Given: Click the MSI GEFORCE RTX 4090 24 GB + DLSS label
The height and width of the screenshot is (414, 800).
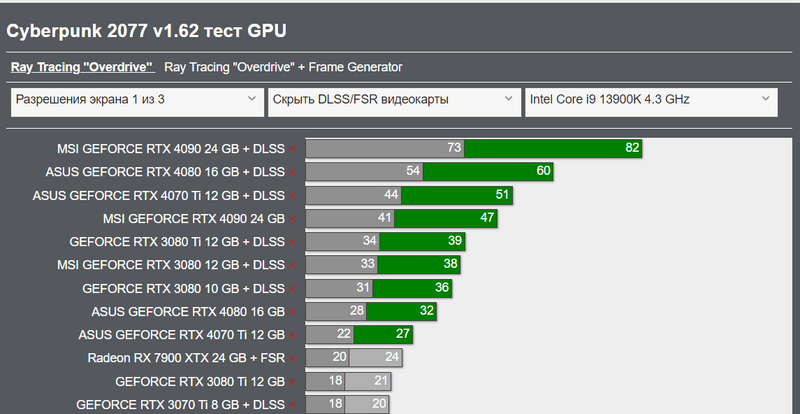Looking at the screenshot, I should click(x=170, y=149).
